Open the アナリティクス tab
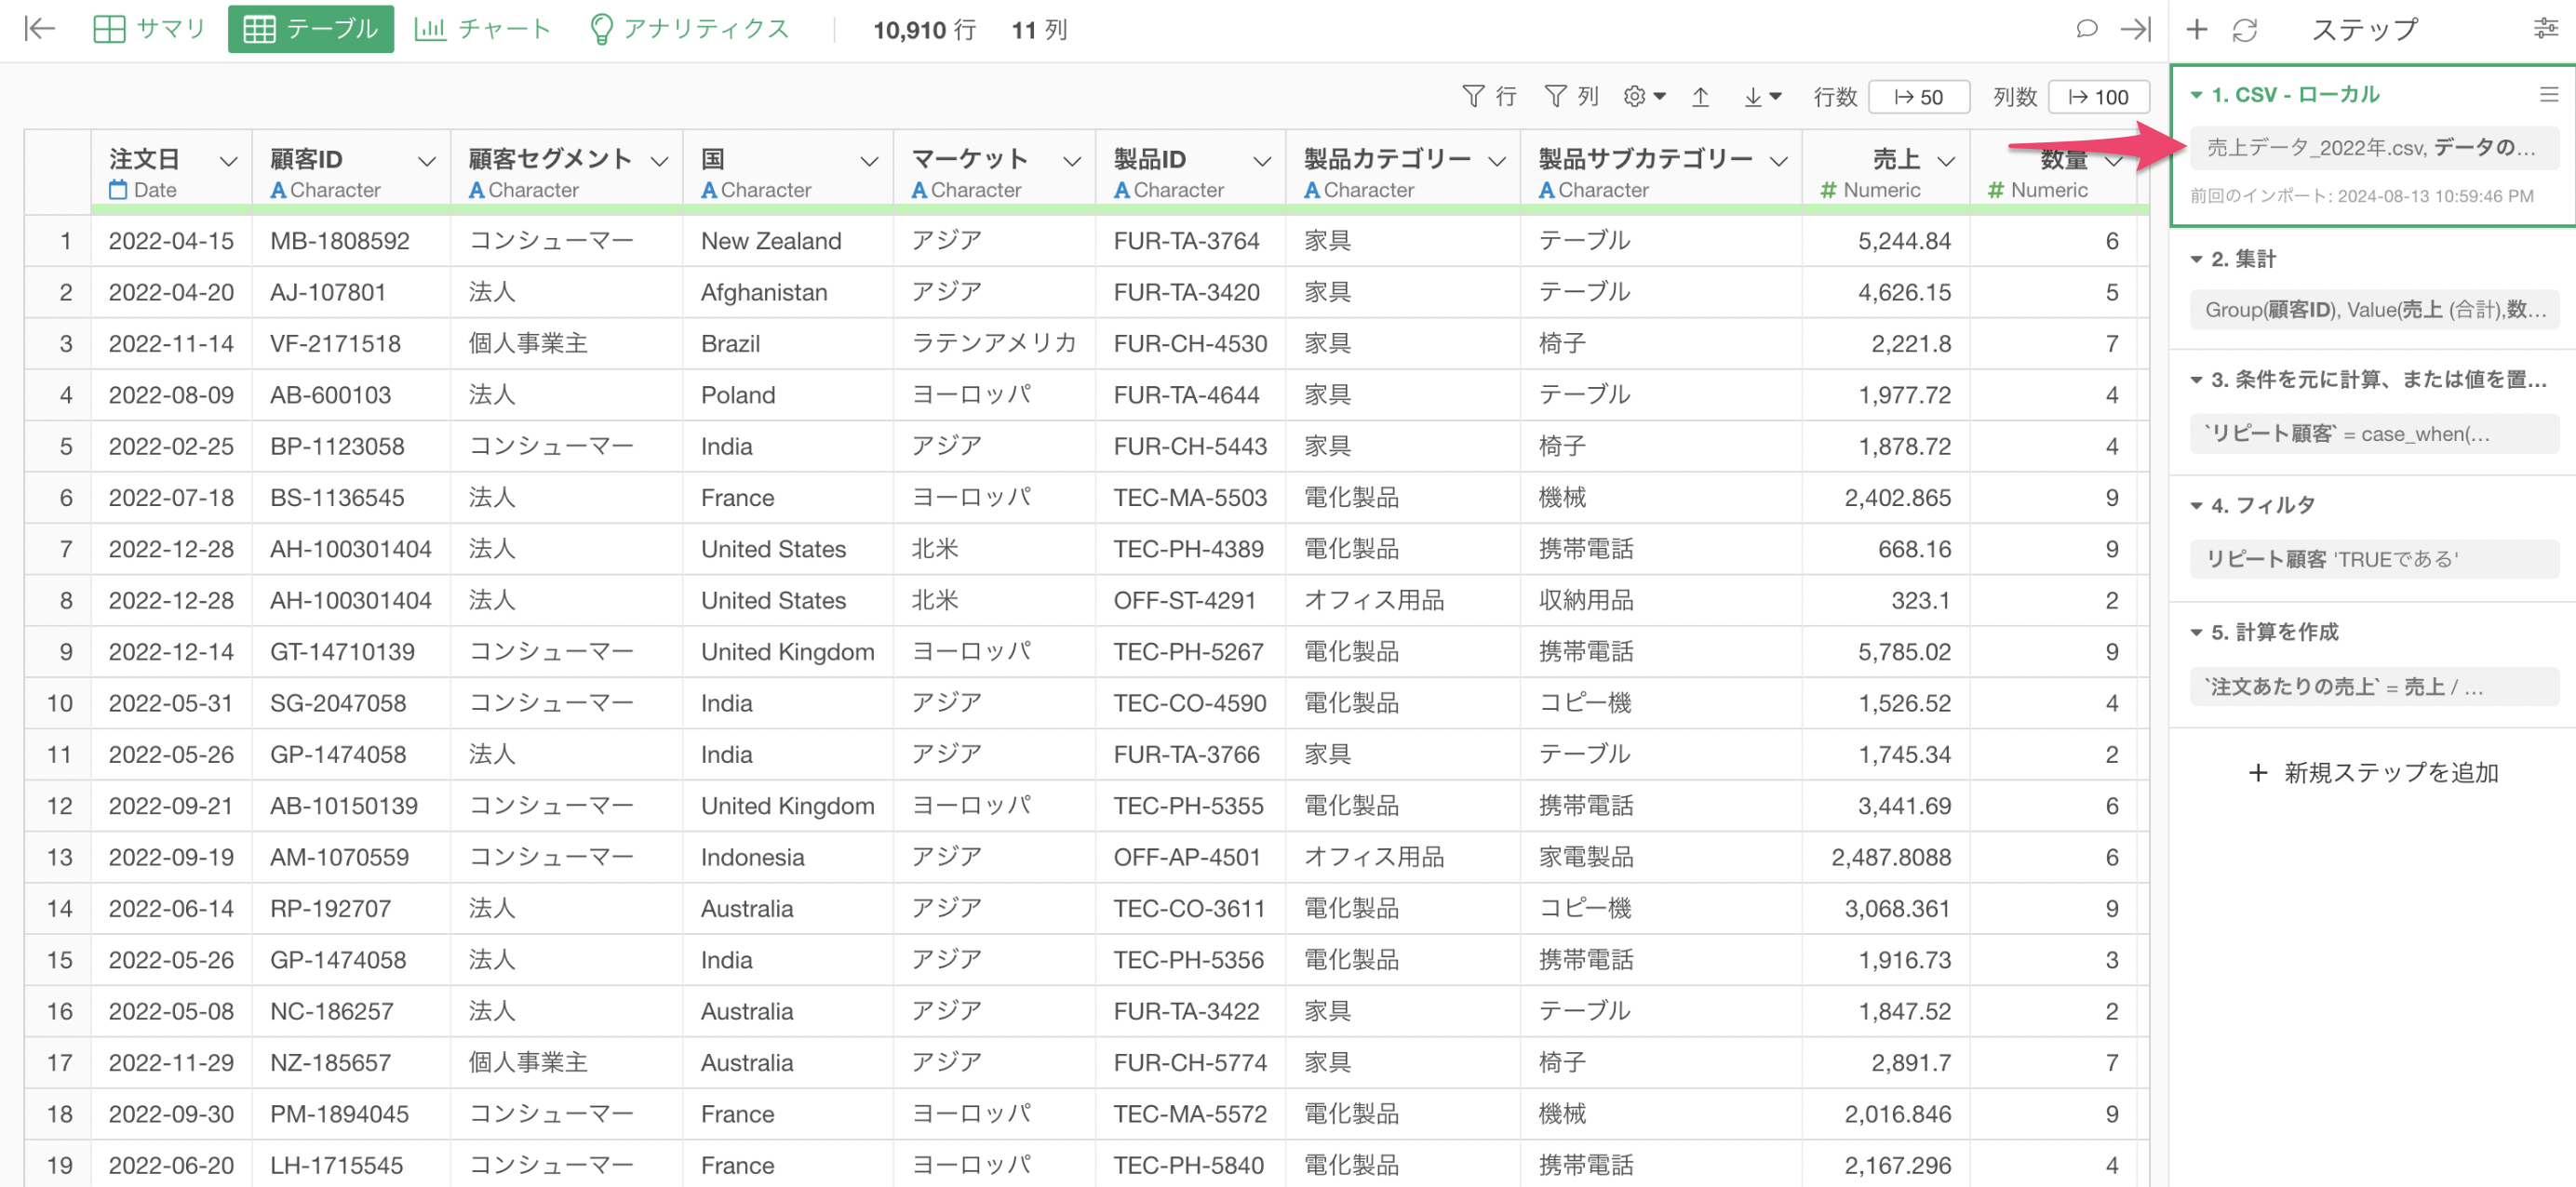2576x1187 pixels. [x=689, y=29]
